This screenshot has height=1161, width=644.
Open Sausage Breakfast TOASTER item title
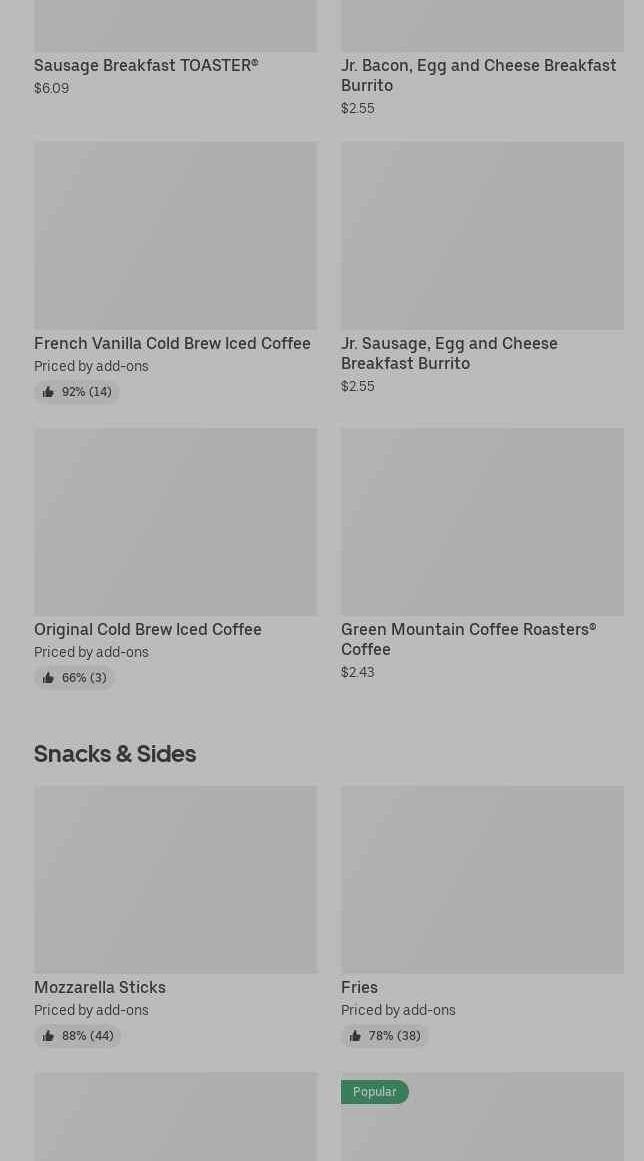pos(146,65)
